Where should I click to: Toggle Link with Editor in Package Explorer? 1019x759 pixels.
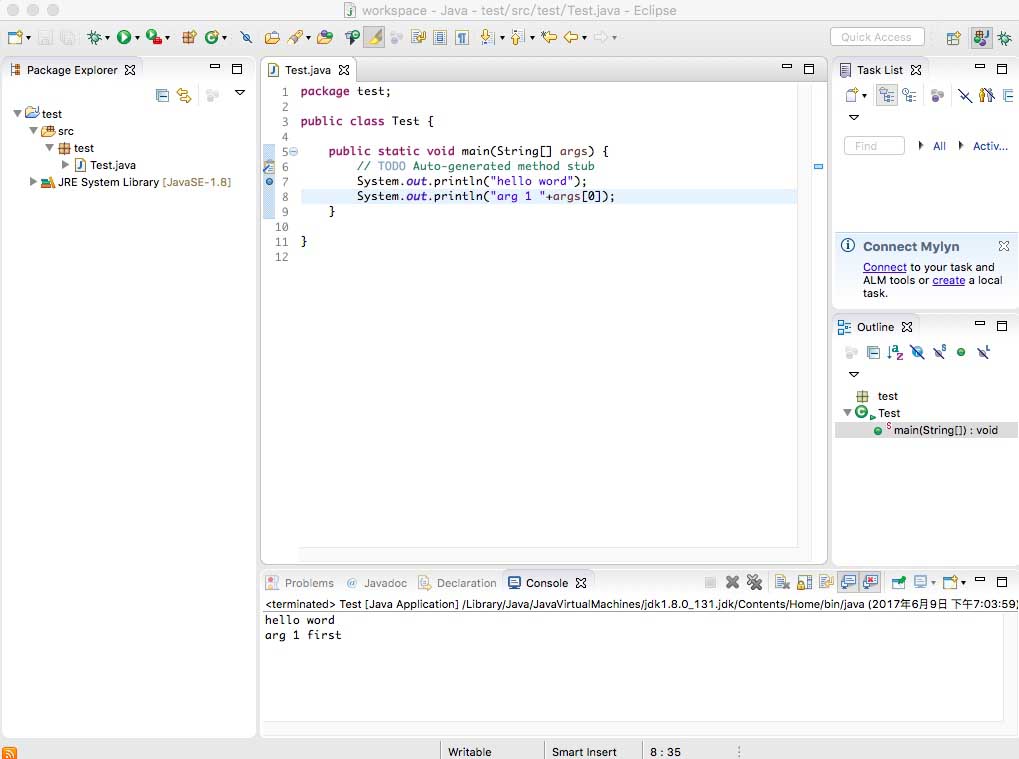[184, 95]
